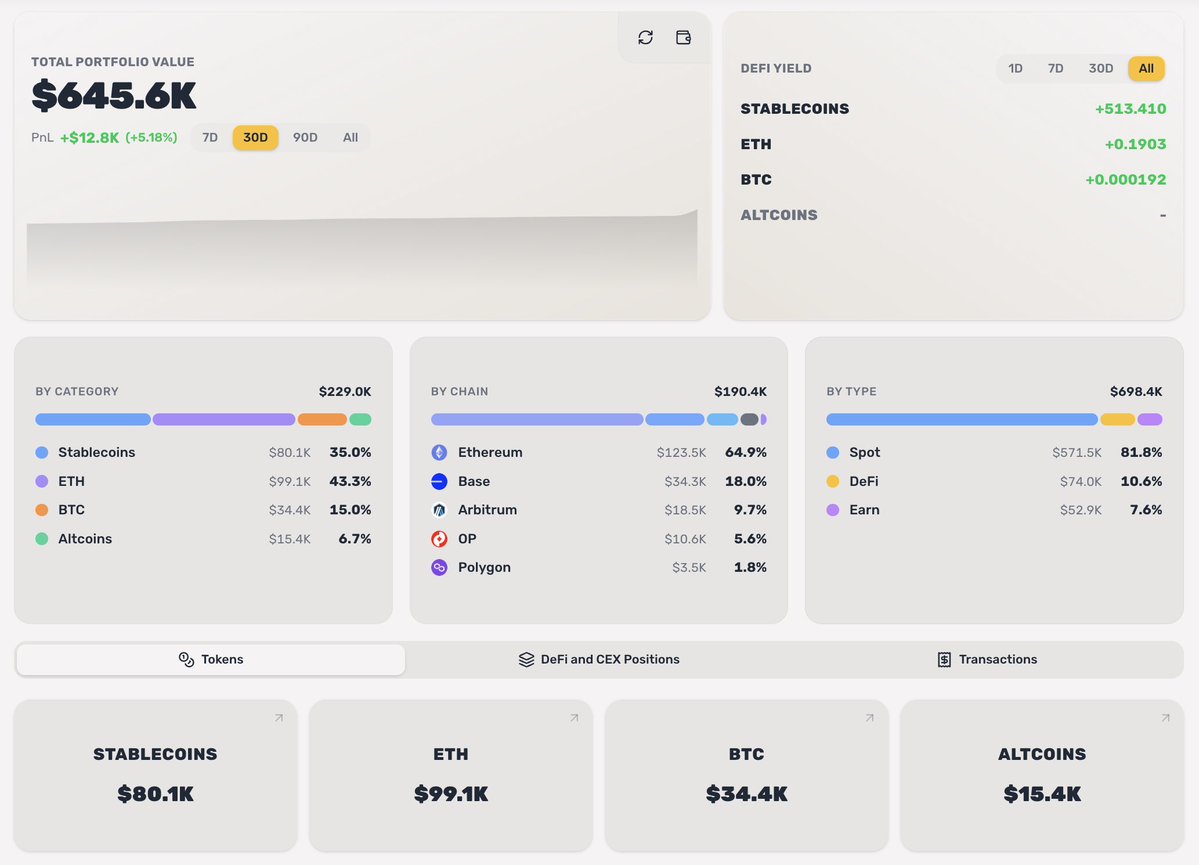Switch to the Tokens tab
The height and width of the screenshot is (865, 1199).
tap(211, 659)
